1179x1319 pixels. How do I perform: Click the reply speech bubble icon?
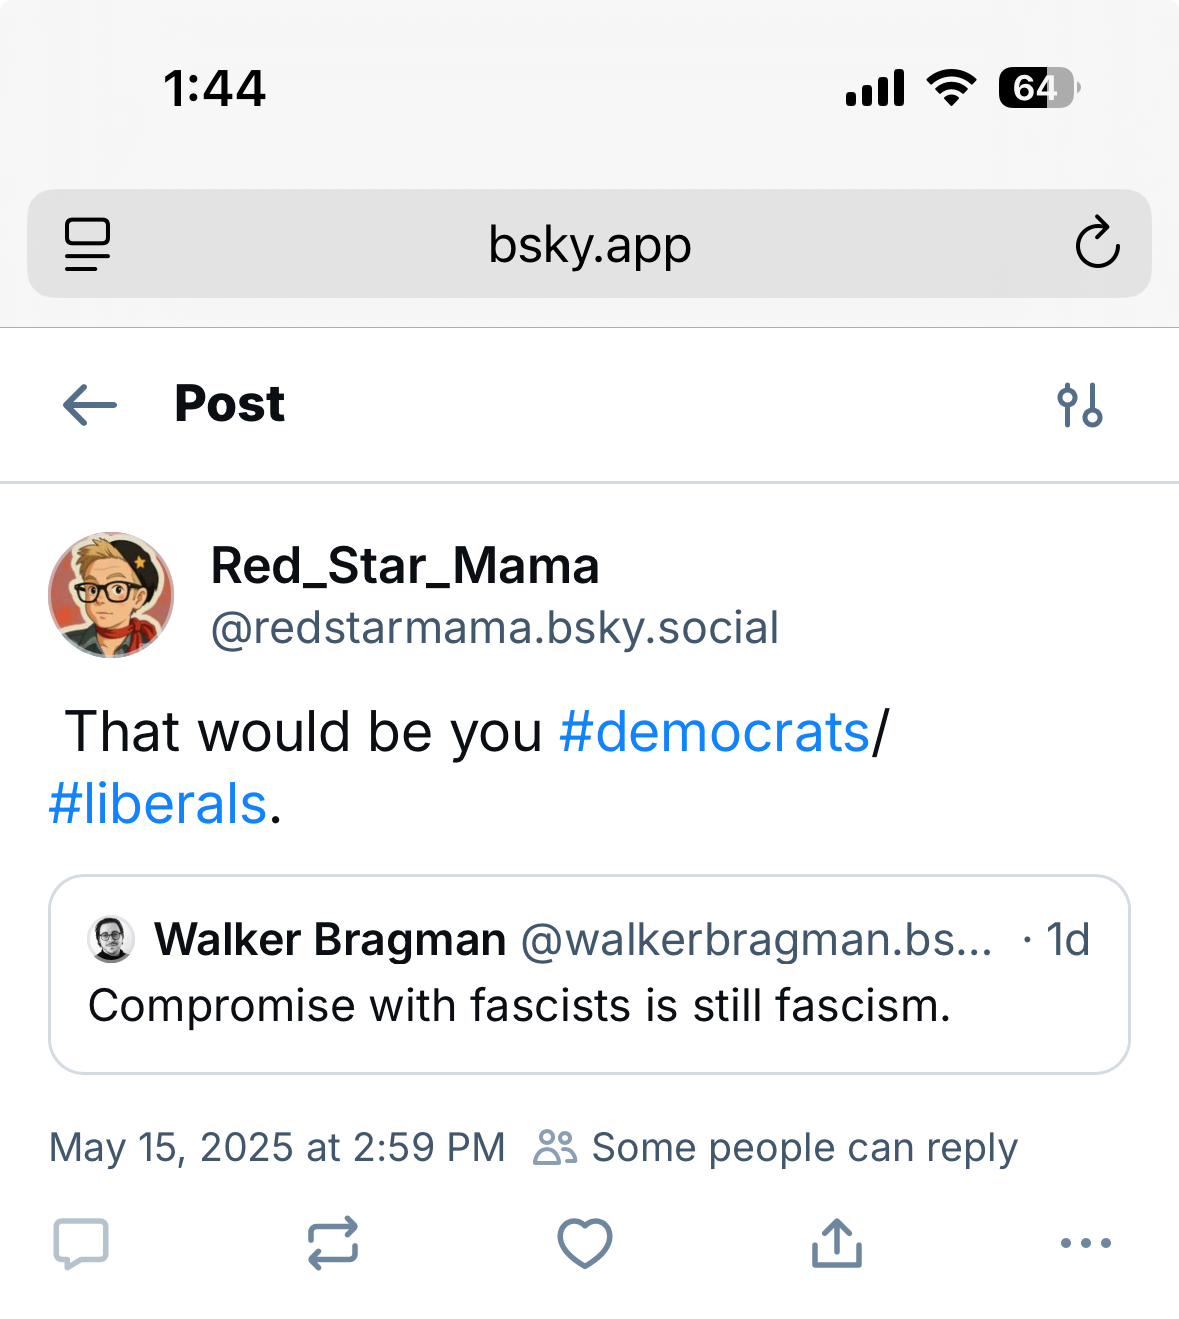tap(80, 1244)
